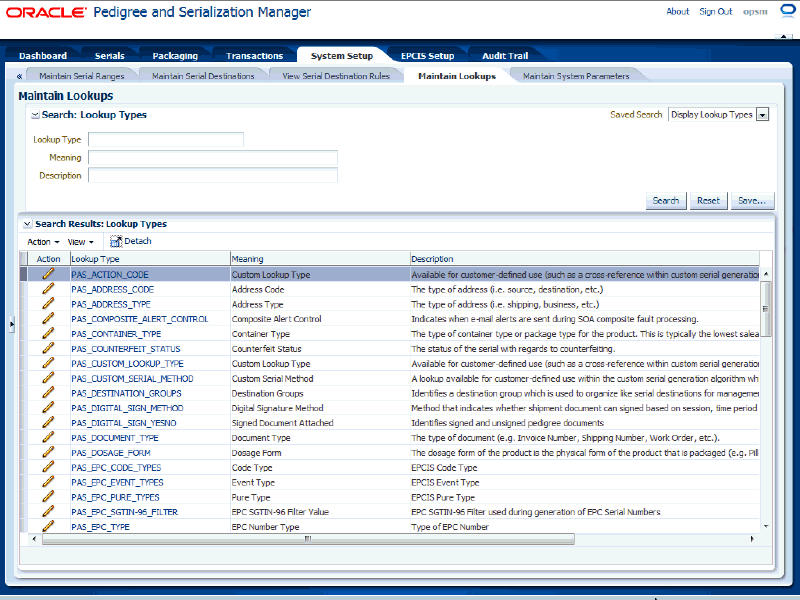Click the table's horizontal scrollbar thumb
Viewport: 800px width, 600px height.
click(x=308, y=539)
